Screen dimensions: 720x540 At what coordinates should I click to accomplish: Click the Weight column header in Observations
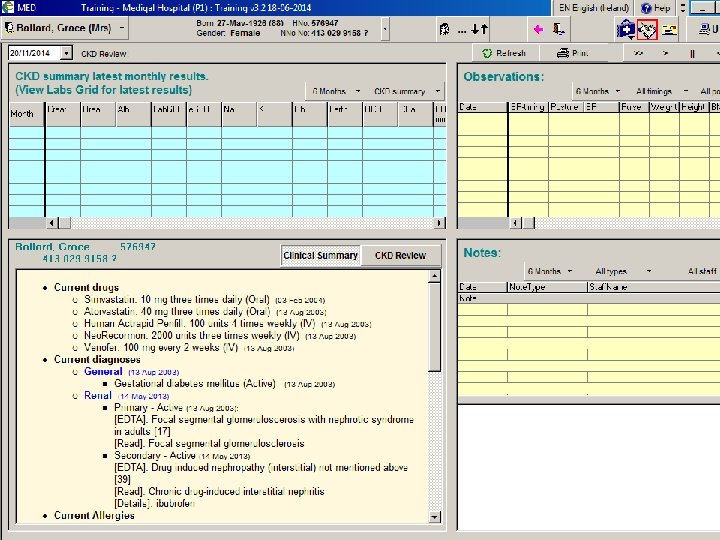point(664,107)
